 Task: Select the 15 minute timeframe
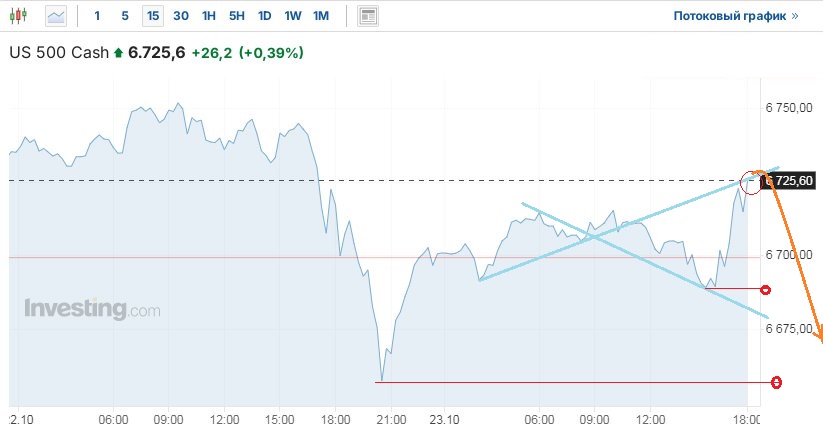coord(152,16)
